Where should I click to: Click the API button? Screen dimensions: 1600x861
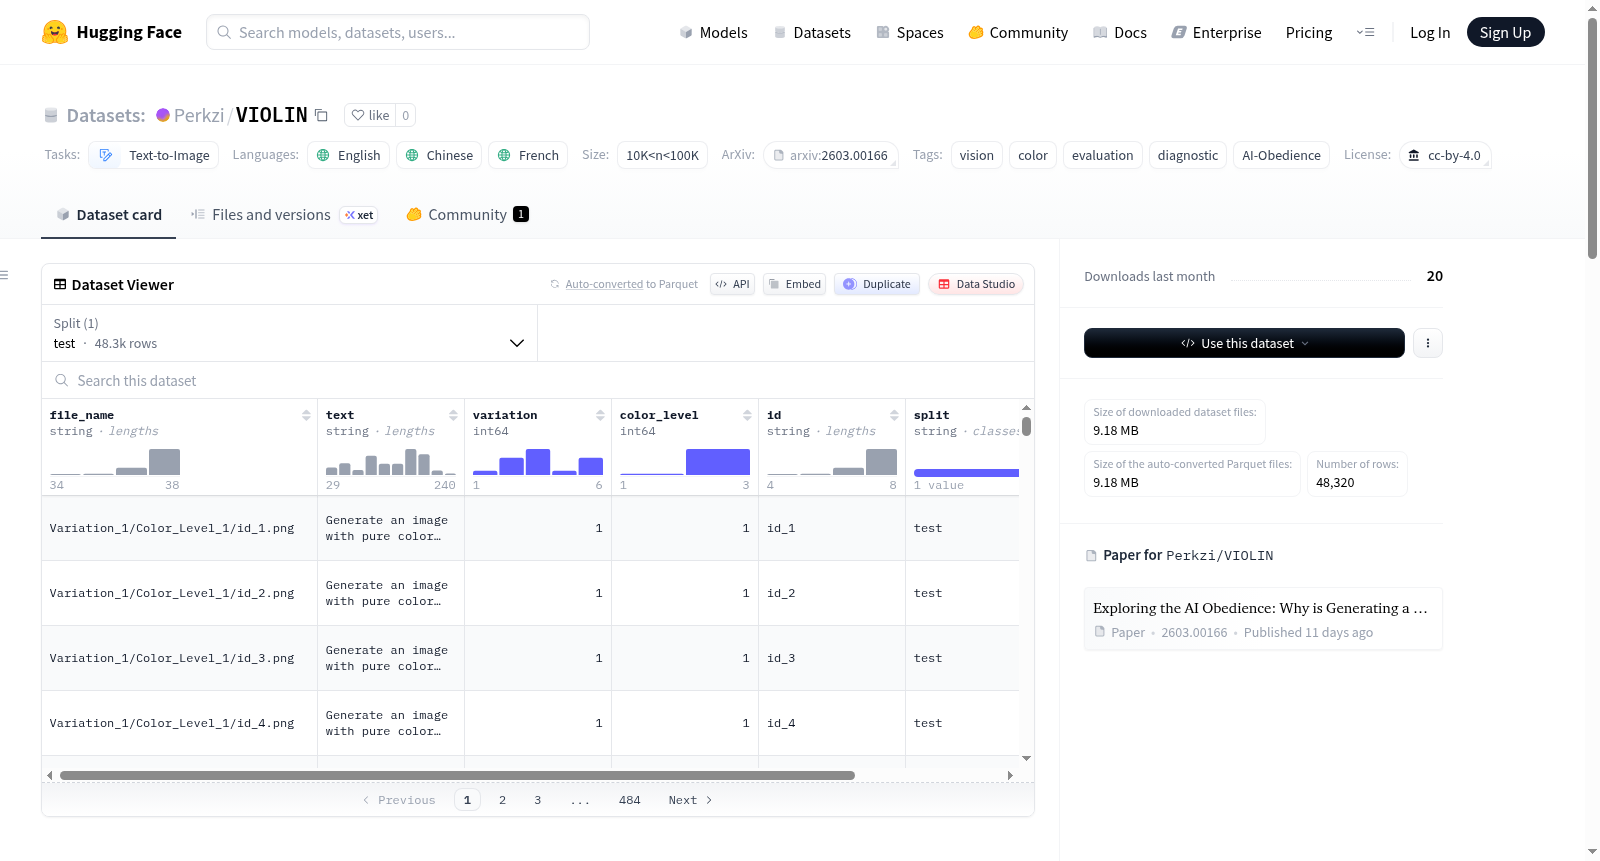point(732,284)
